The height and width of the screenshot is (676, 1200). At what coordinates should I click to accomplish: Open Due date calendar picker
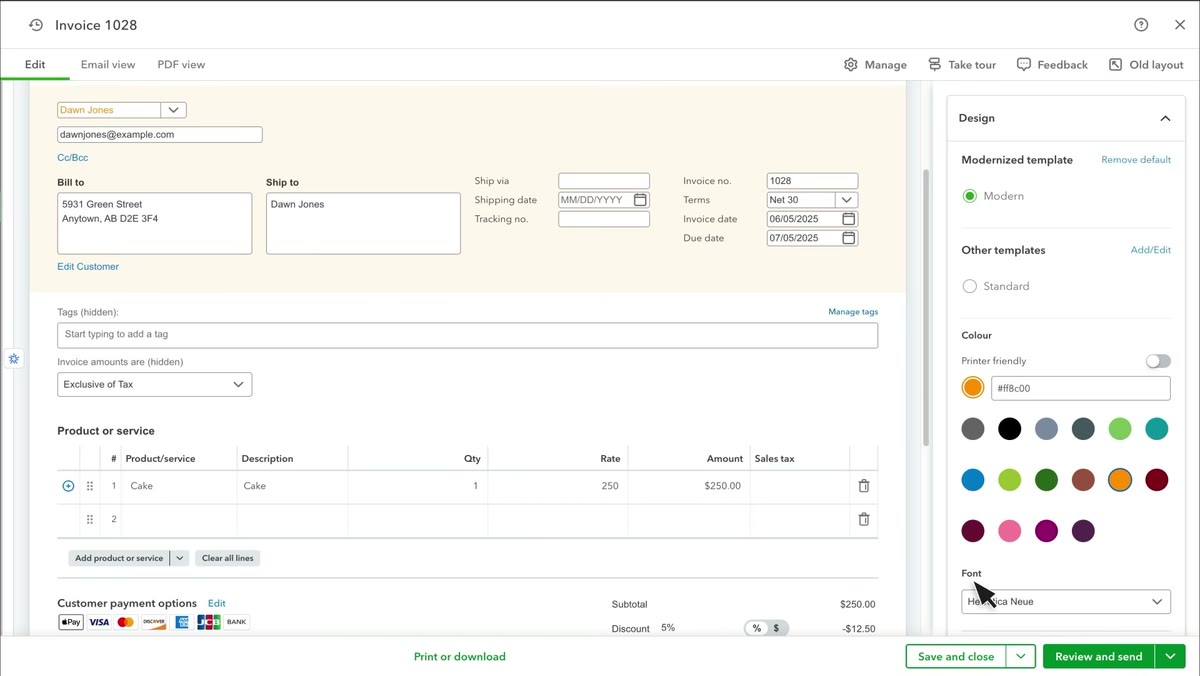[x=848, y=238]
